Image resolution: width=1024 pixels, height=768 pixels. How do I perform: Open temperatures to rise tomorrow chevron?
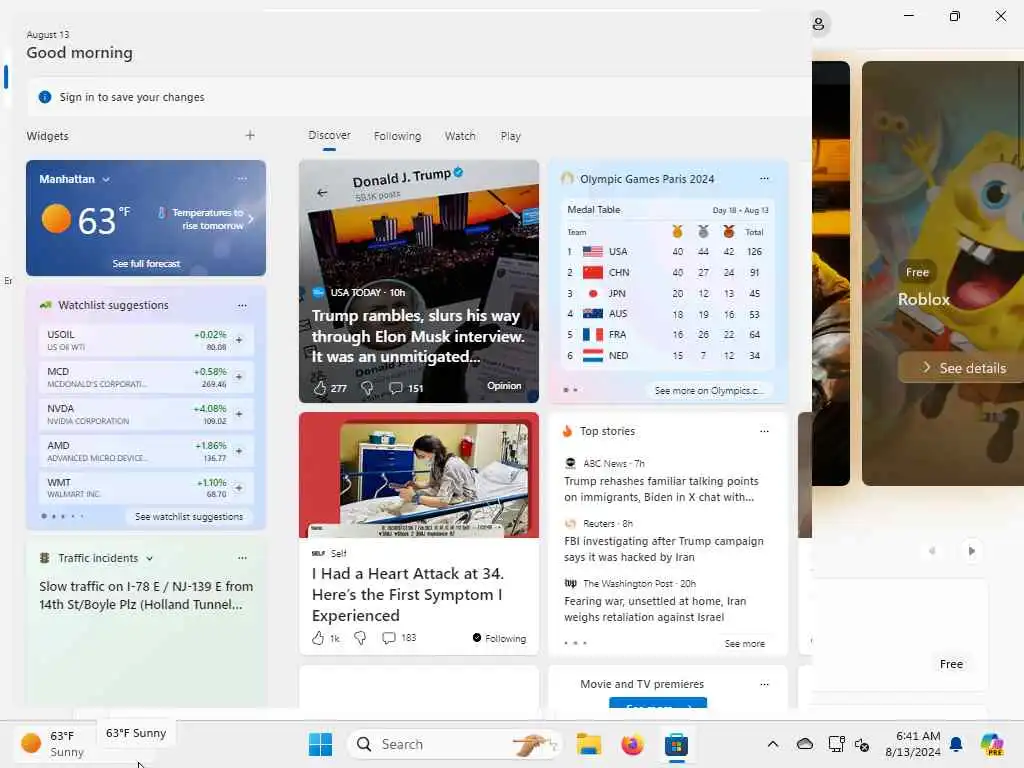(x=251, y=219)
